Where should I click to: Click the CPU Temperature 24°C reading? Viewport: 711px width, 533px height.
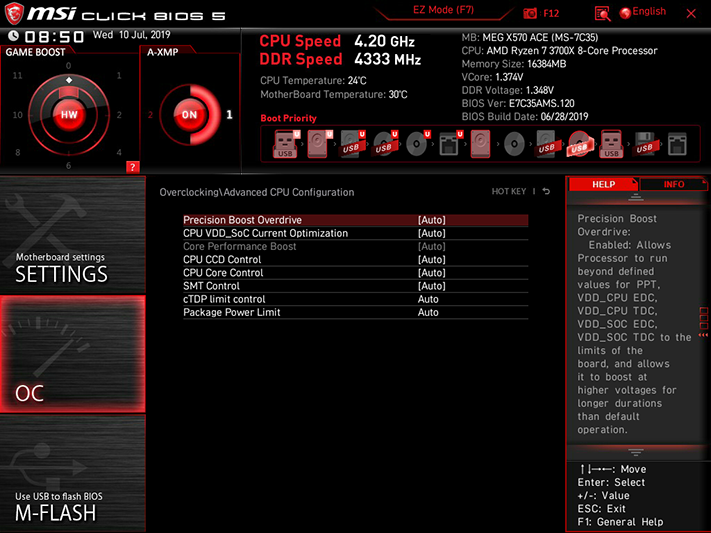tap(313, 81)
